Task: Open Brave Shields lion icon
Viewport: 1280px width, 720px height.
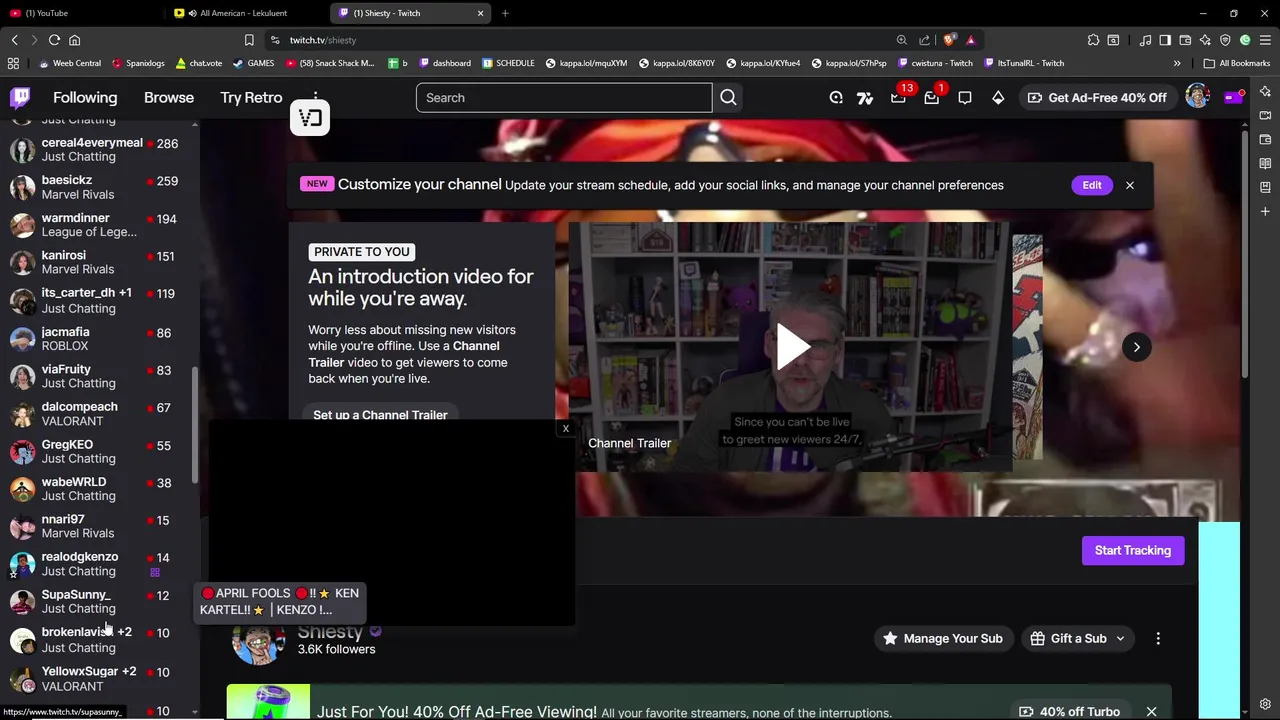Action: point(949,40)
